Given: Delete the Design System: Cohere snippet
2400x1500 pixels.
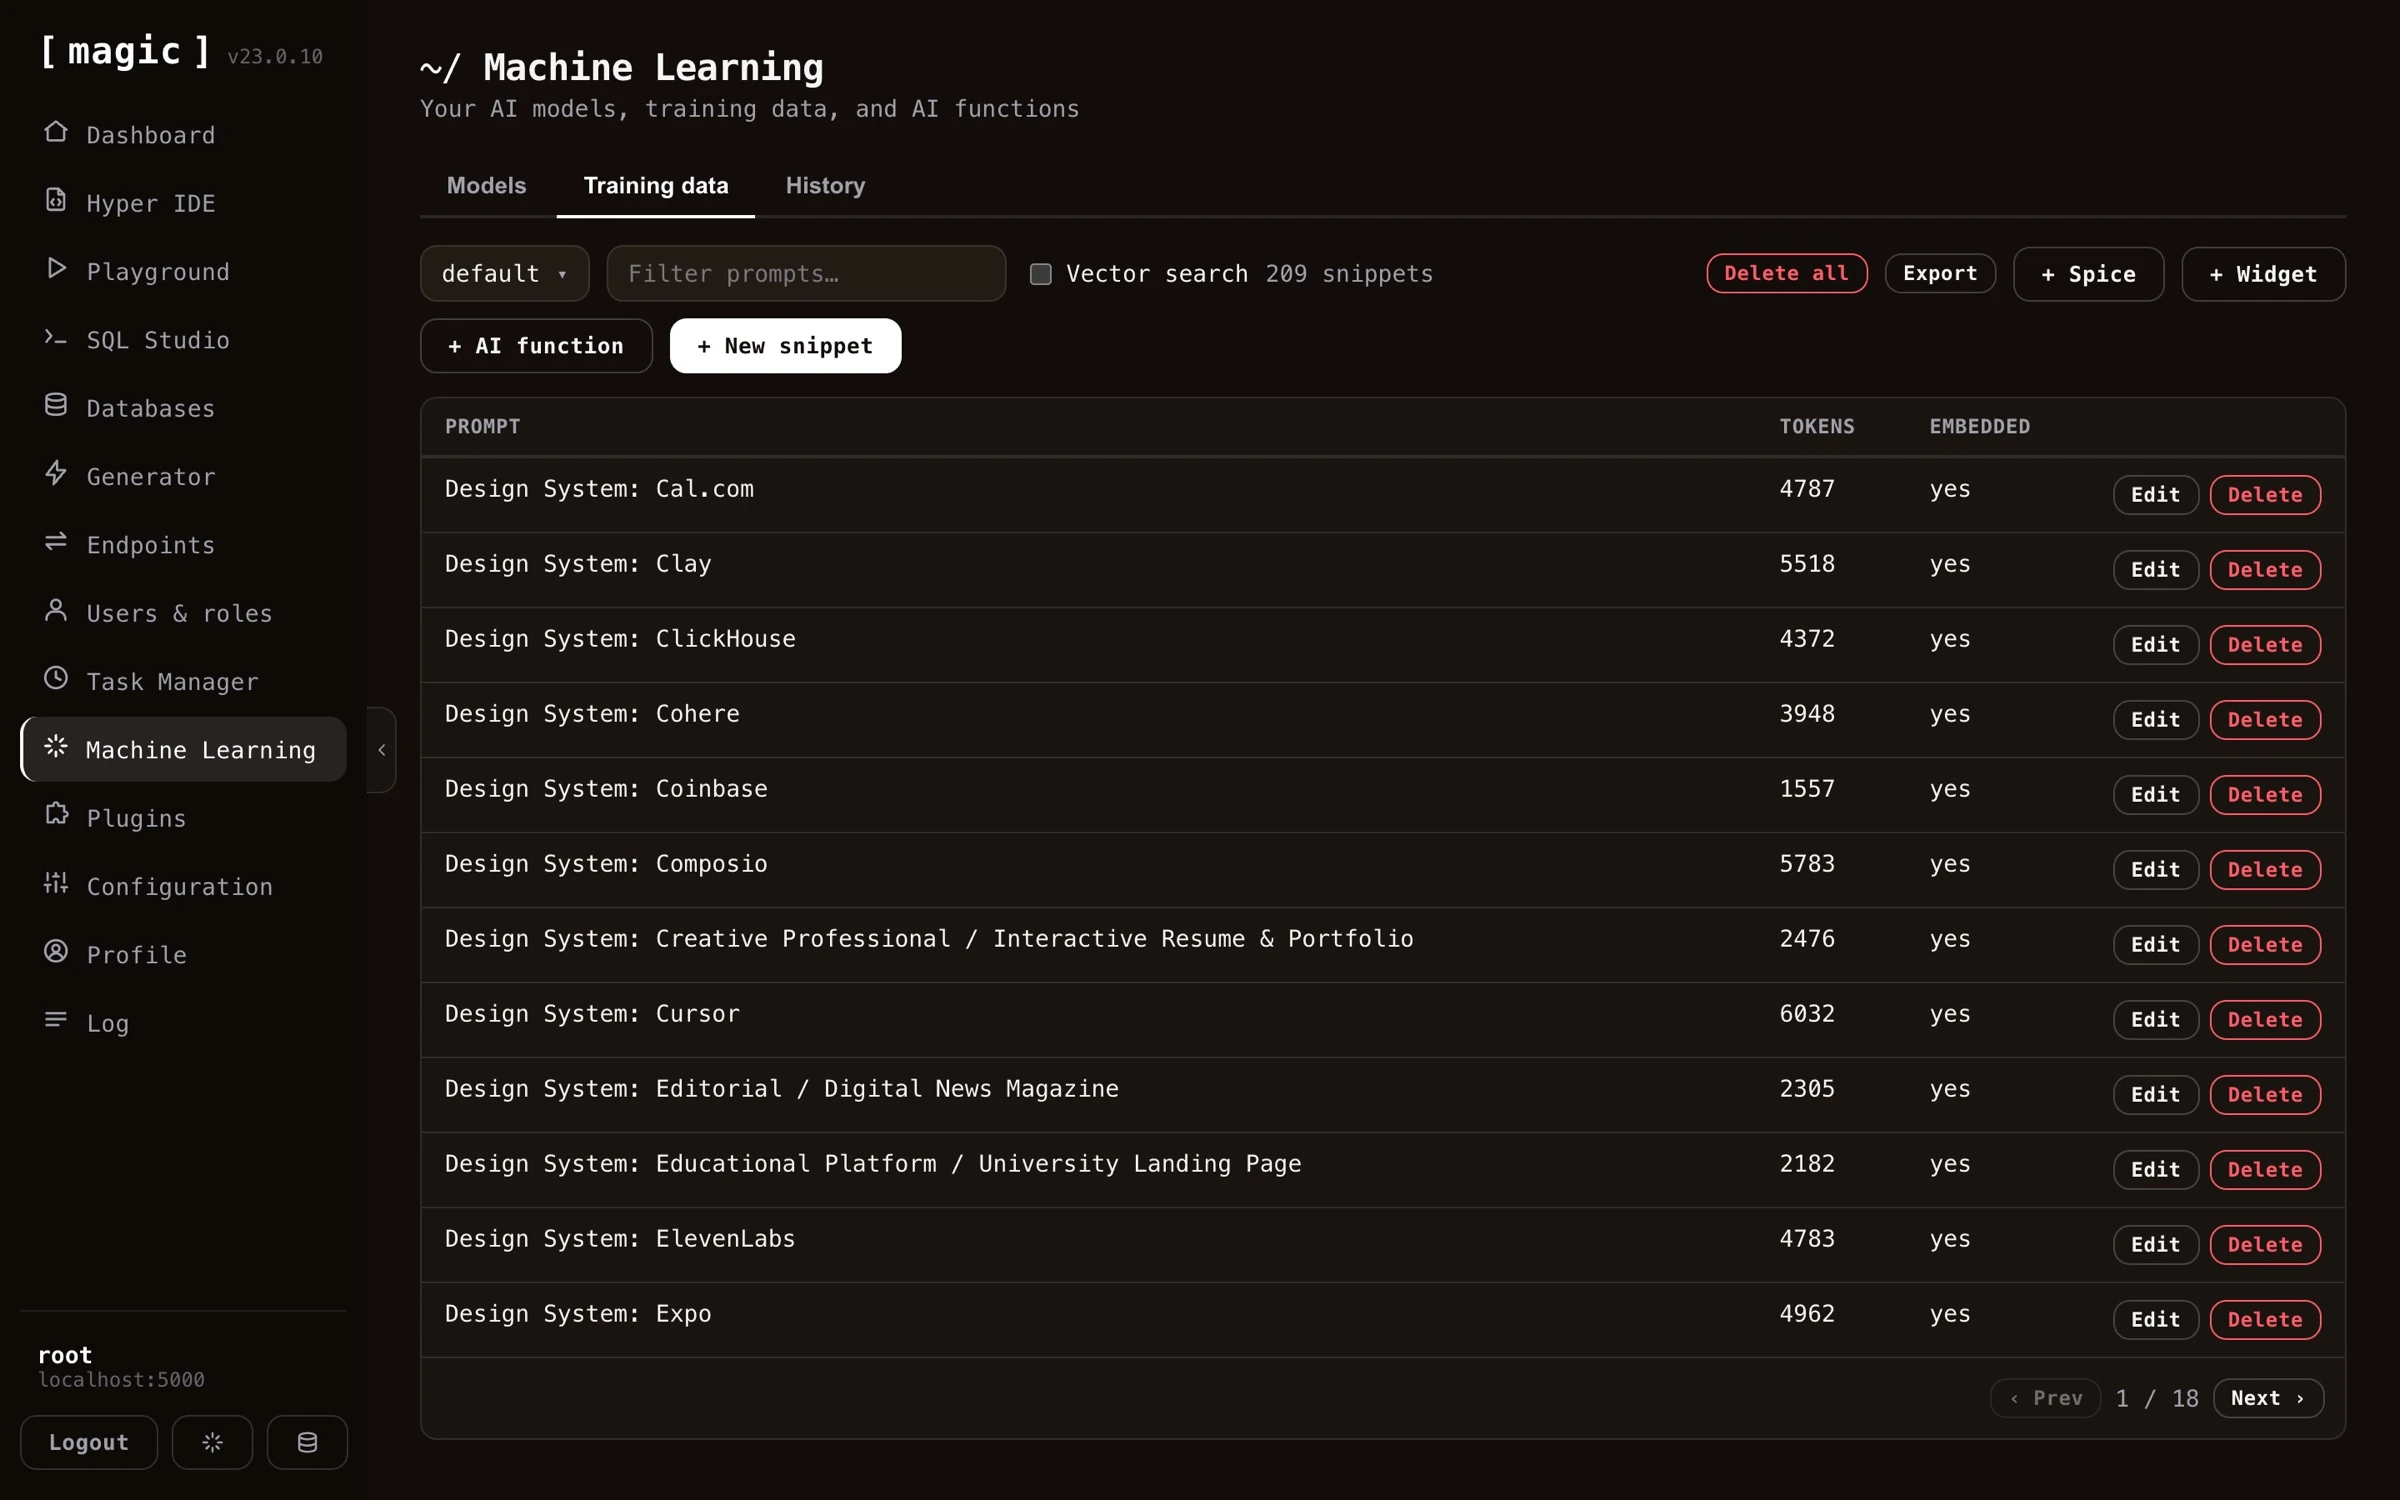Looking at the screenshot, I should 2265,720.
